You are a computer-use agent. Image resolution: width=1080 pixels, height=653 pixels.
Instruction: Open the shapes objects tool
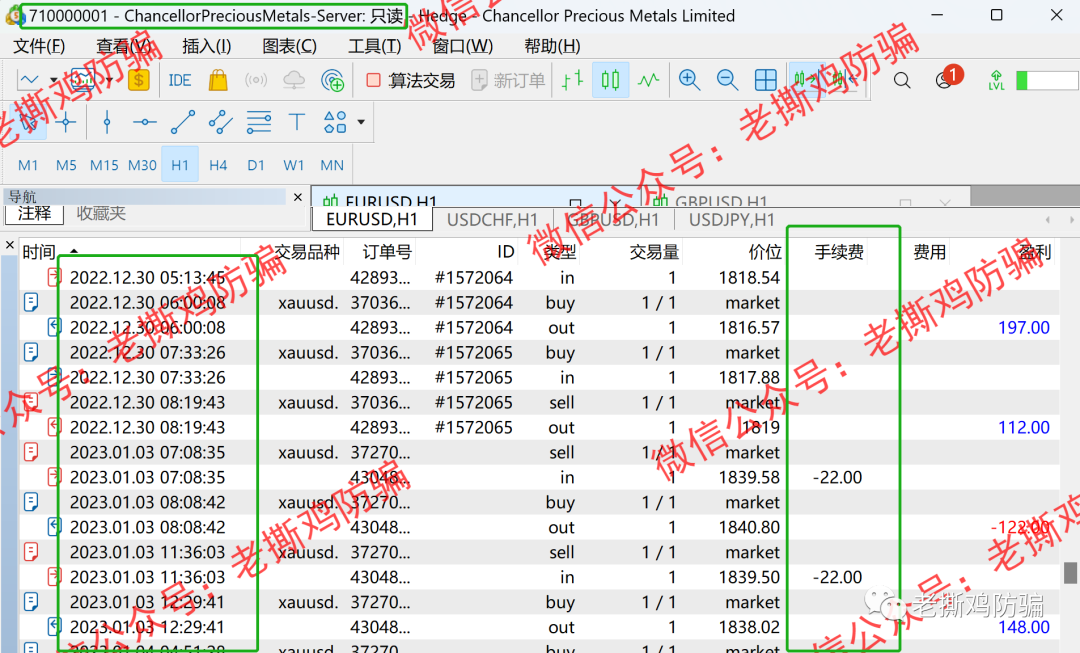pyautogui.click(x=335, y=123)
